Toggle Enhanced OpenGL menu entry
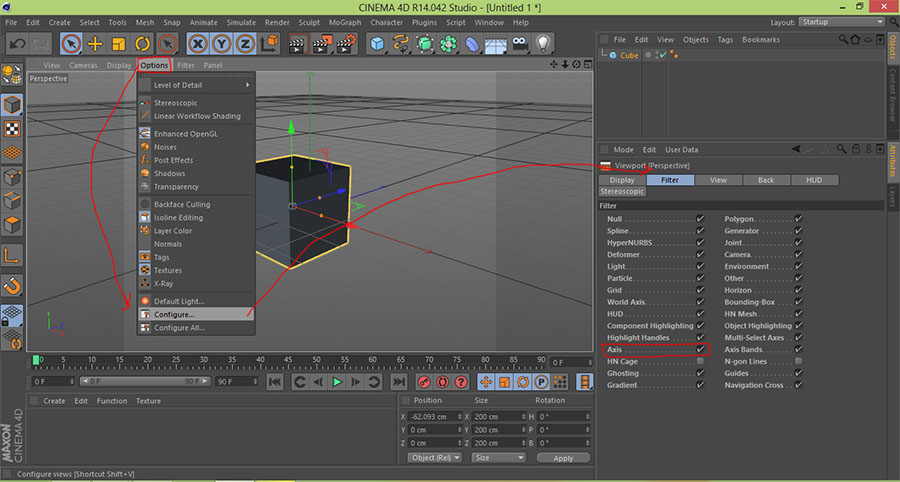900x482 pixels. click(196, 134)
